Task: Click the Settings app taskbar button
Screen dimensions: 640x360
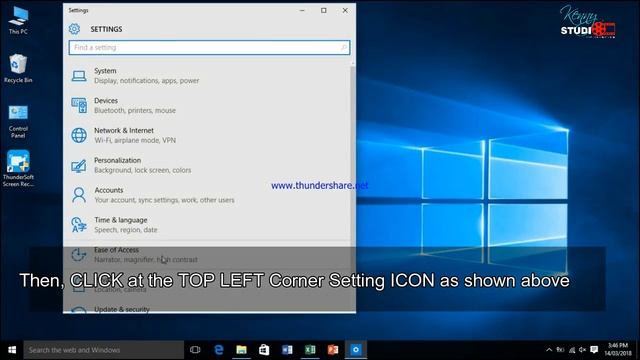Action: point(356,350)
